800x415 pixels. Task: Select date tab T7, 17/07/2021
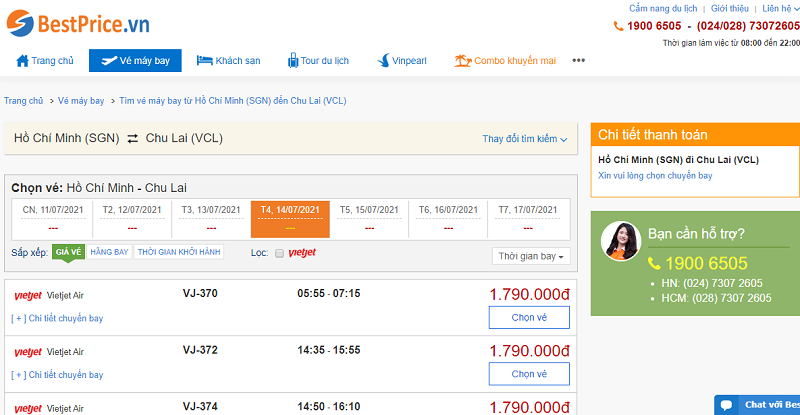pos(528,219)
